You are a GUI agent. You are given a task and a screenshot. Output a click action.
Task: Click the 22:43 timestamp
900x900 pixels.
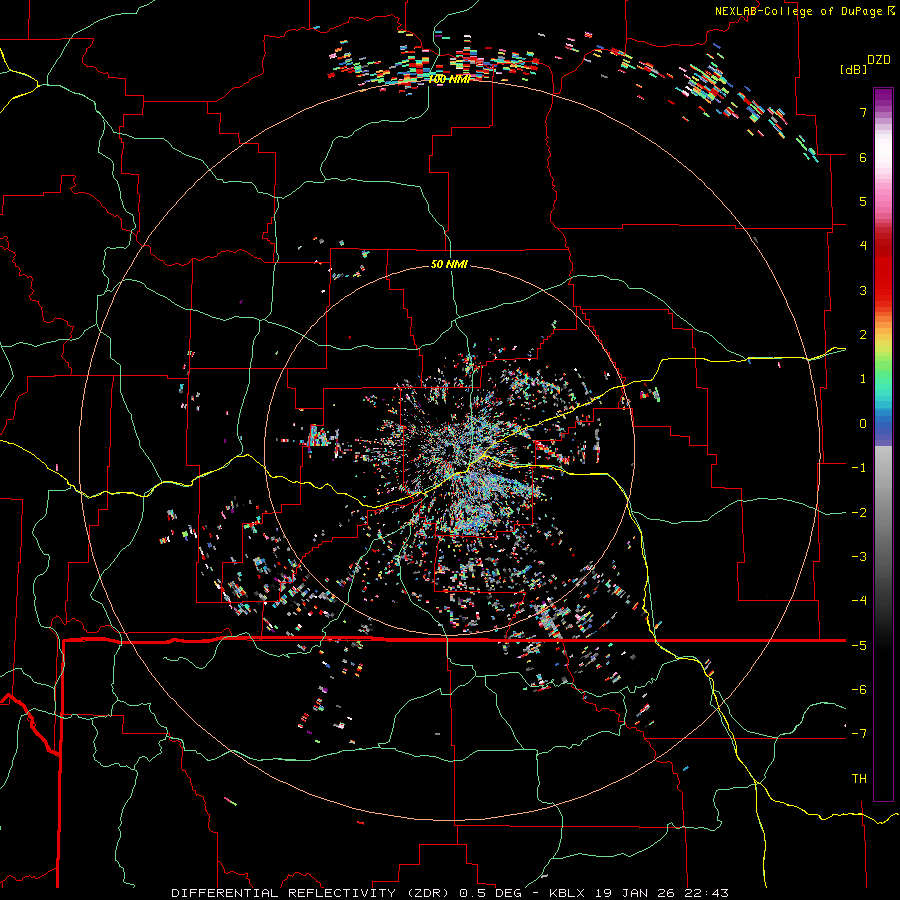coord(705,893)
